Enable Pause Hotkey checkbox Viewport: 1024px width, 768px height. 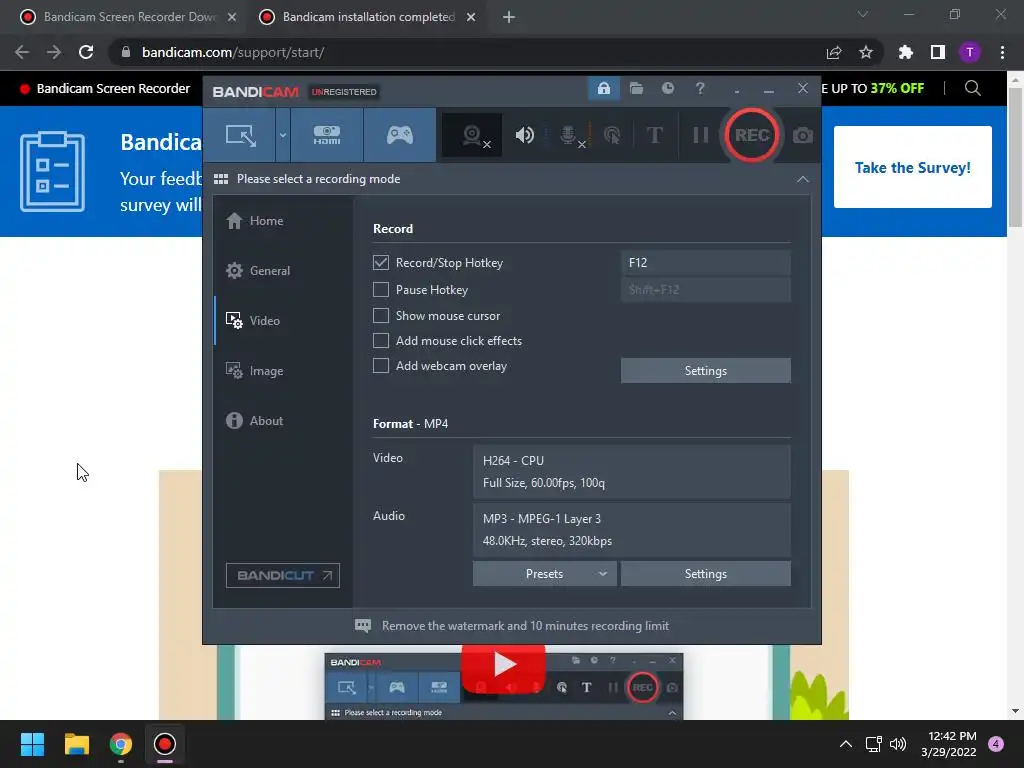point(381,289)
